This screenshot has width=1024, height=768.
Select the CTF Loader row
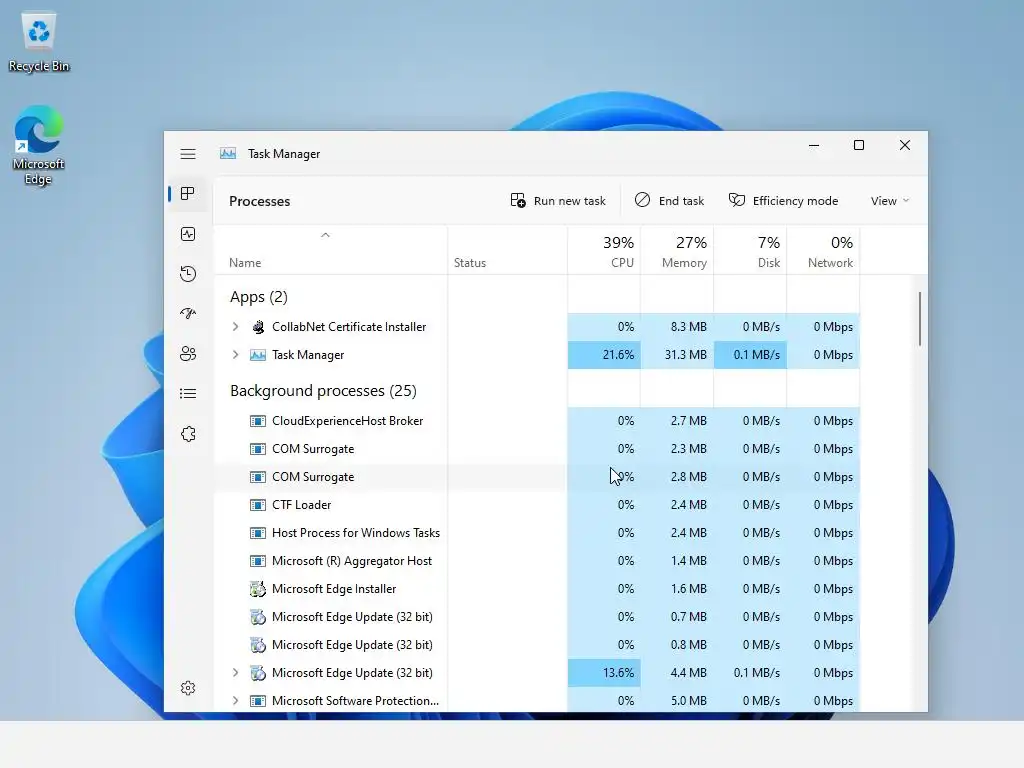pos(537,505)
